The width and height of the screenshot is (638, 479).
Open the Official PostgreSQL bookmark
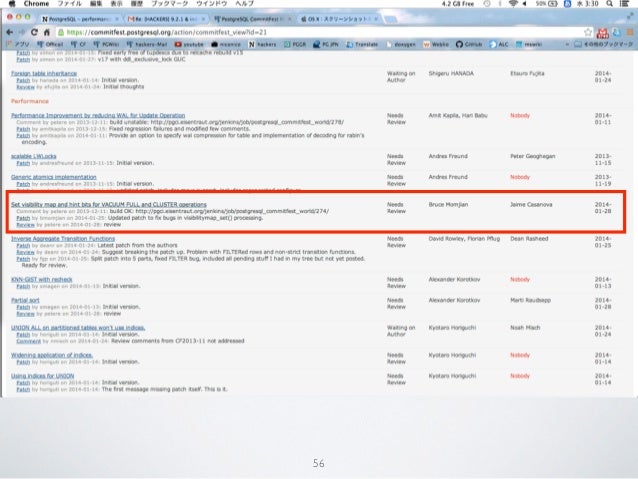[50, 44]
